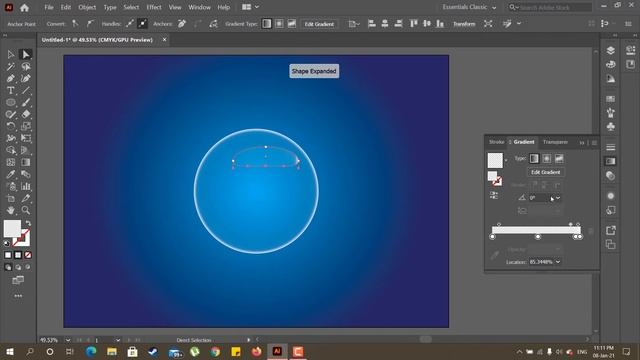Activate the Line Segment tool
The image size is (640, 360).
coord(26,90)
